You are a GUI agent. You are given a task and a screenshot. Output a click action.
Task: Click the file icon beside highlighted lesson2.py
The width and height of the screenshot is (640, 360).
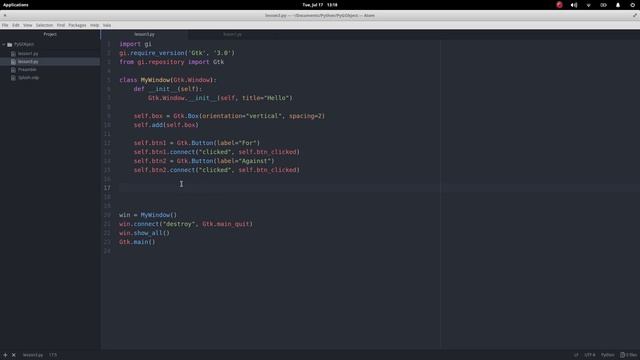13,62
